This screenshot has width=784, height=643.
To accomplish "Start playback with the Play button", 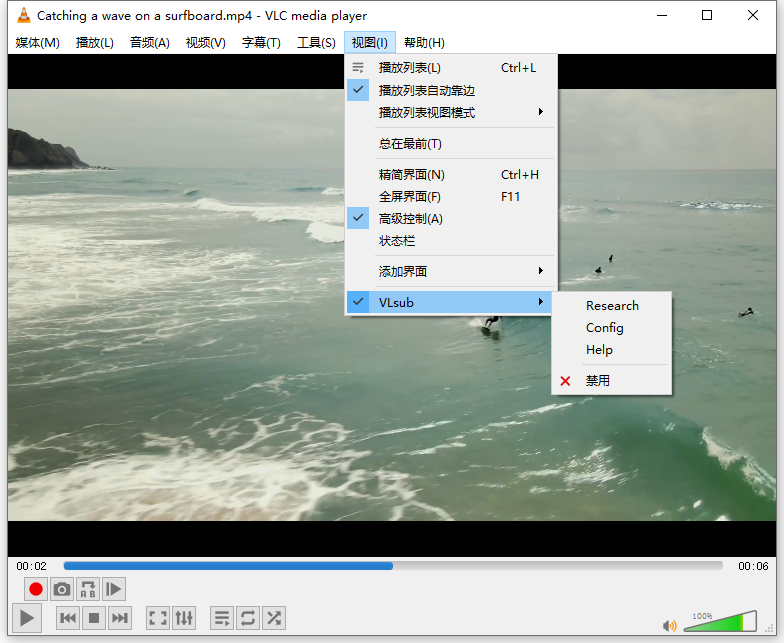I will 26,618.
